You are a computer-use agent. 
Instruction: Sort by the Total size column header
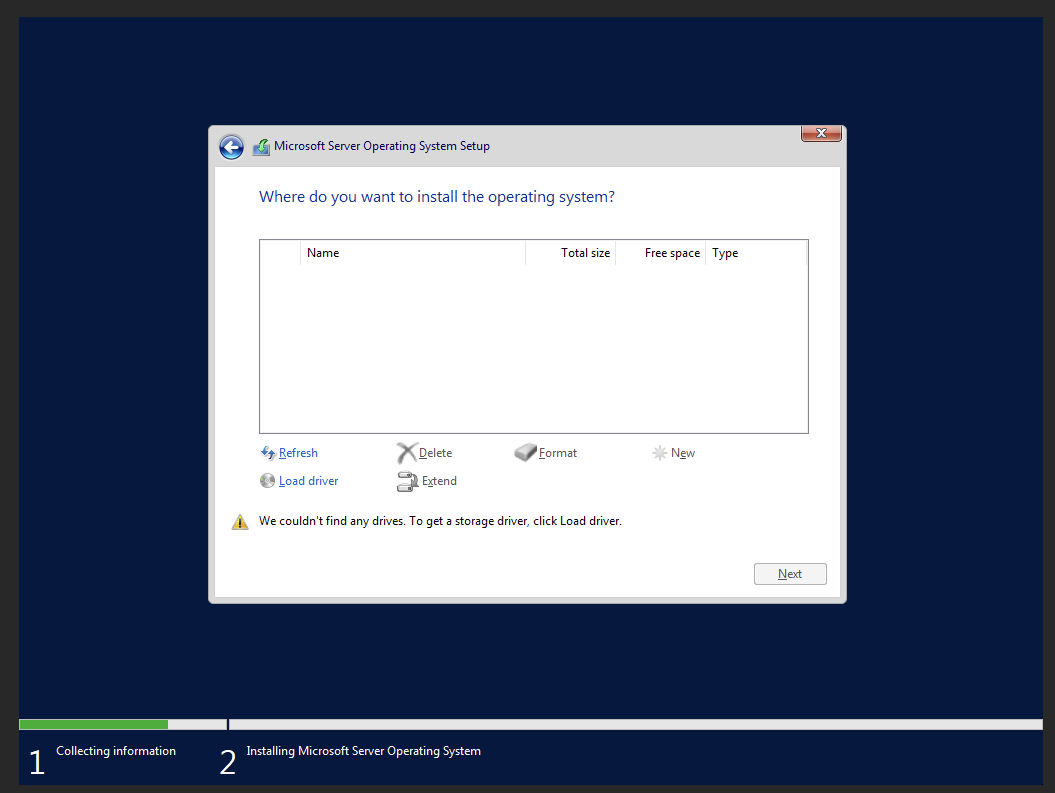(570, 253)
